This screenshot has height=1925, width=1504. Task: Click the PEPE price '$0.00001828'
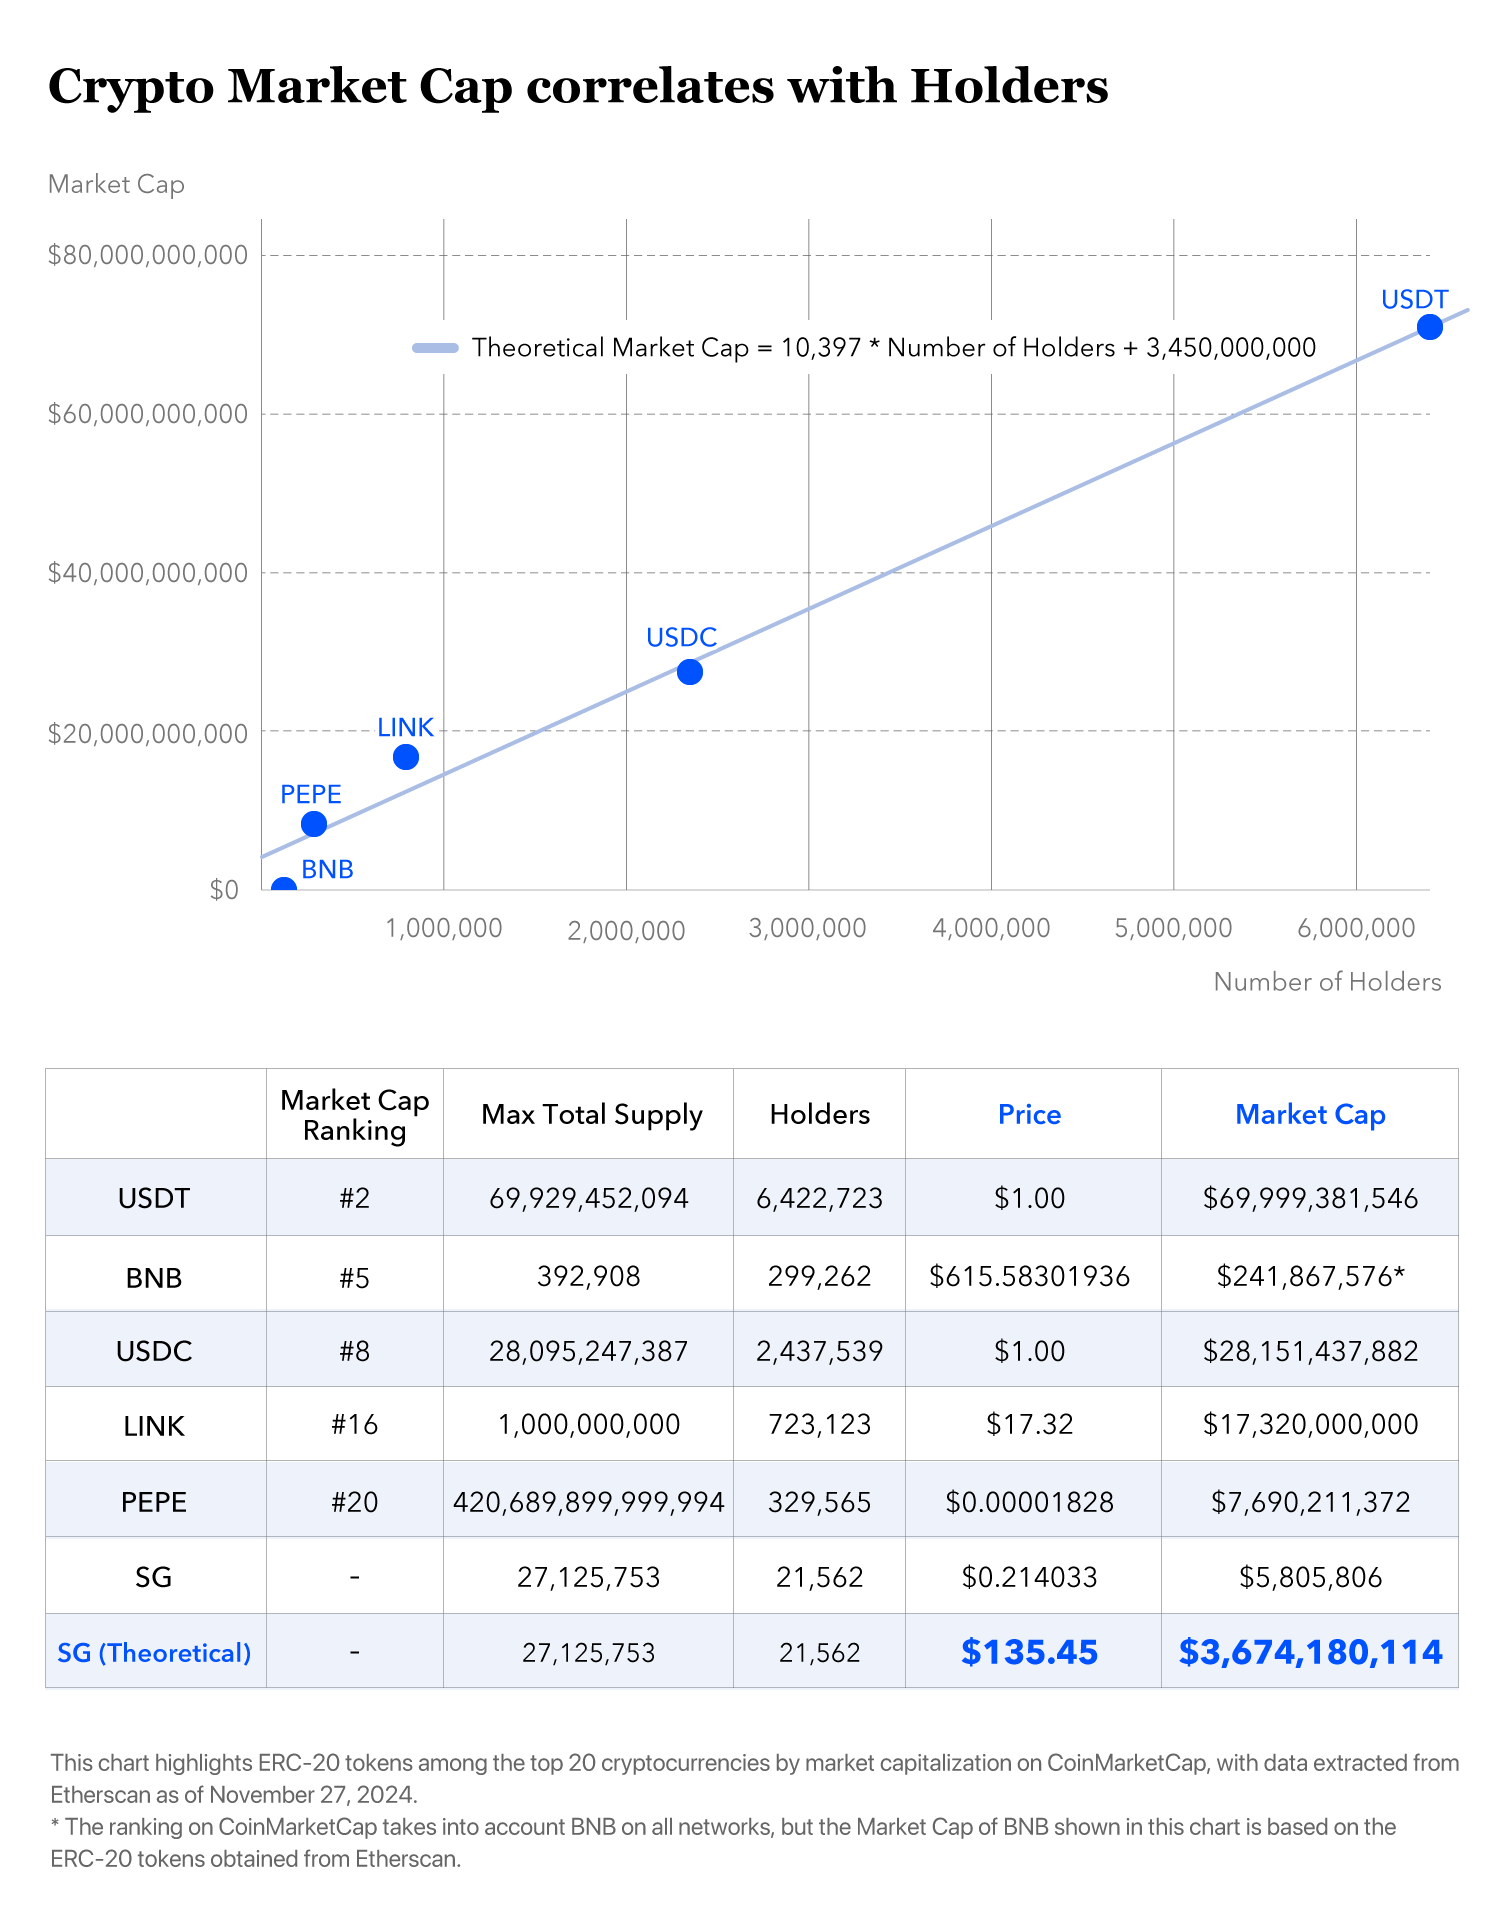click(x=1030, y=1502)
